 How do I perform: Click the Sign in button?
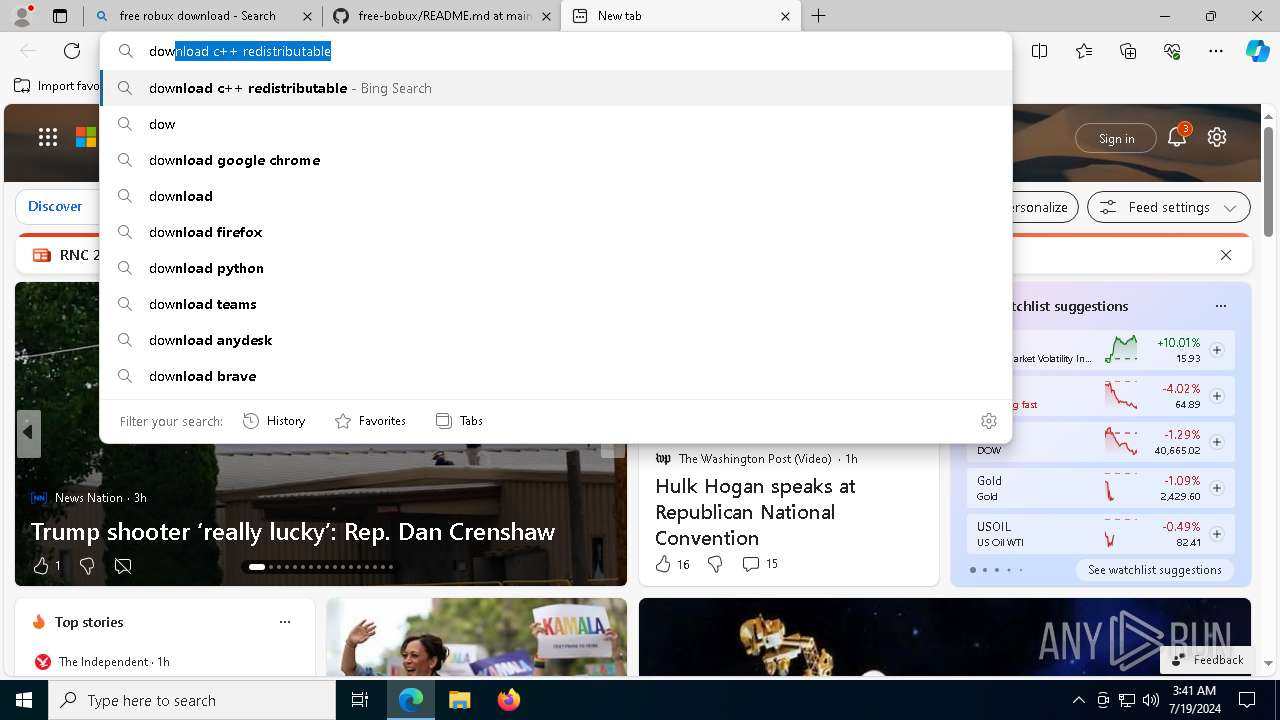[1116, 138]
